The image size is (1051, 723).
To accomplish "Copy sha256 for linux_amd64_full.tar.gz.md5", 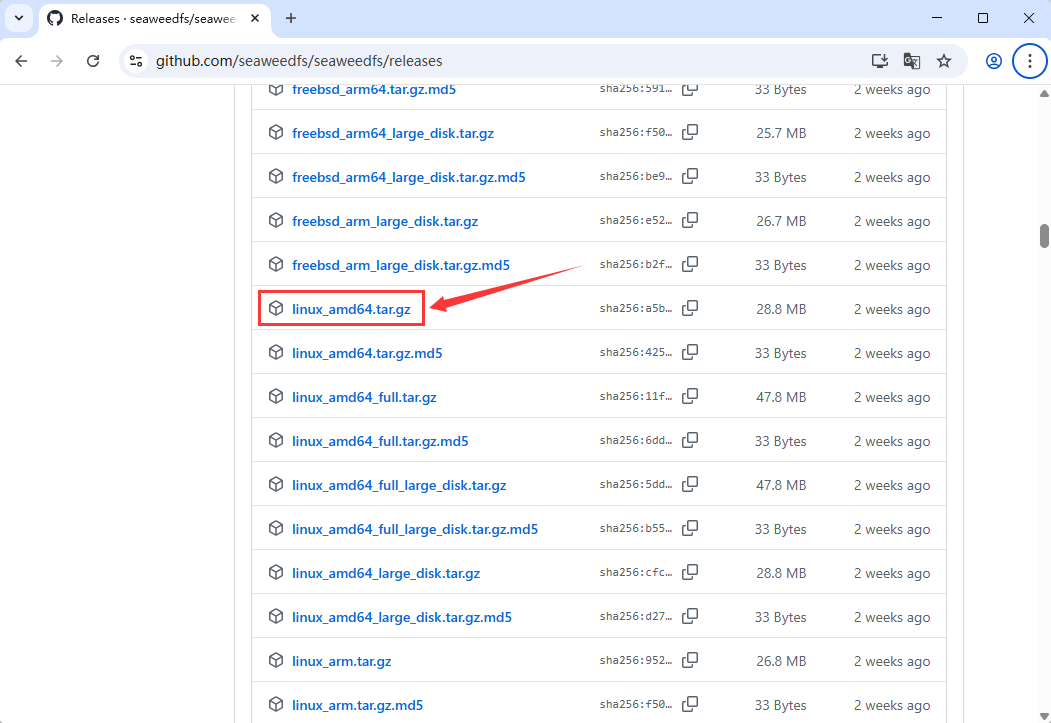I will (x=690, y=440).
